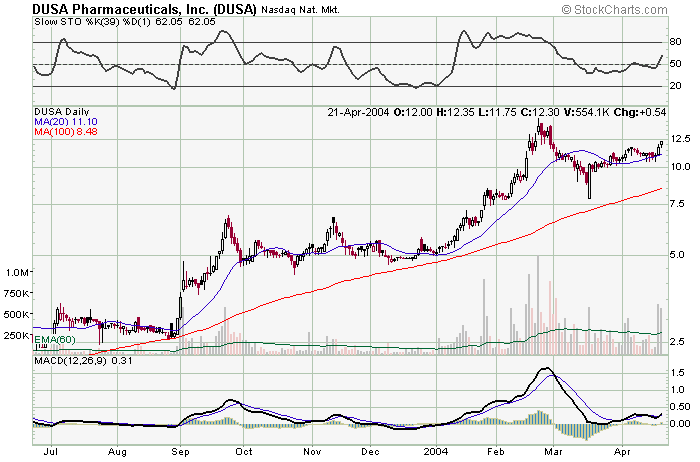Click the Nov month label on time axis
This screenshot has width=700, height=462.
312,452
